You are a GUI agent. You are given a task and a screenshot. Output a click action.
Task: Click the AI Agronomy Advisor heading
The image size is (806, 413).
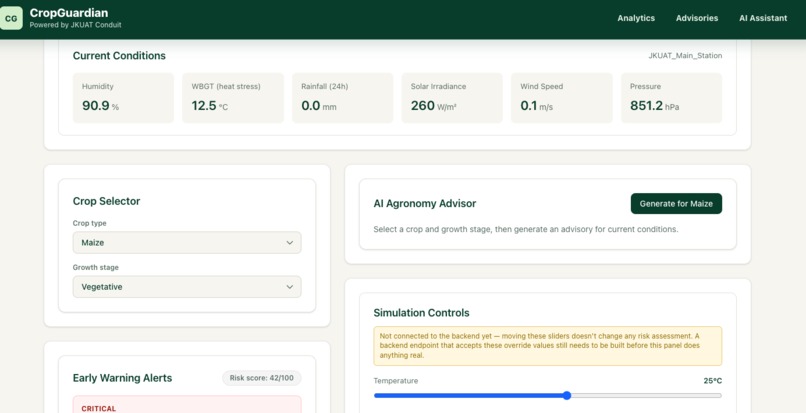coord(425,203)
